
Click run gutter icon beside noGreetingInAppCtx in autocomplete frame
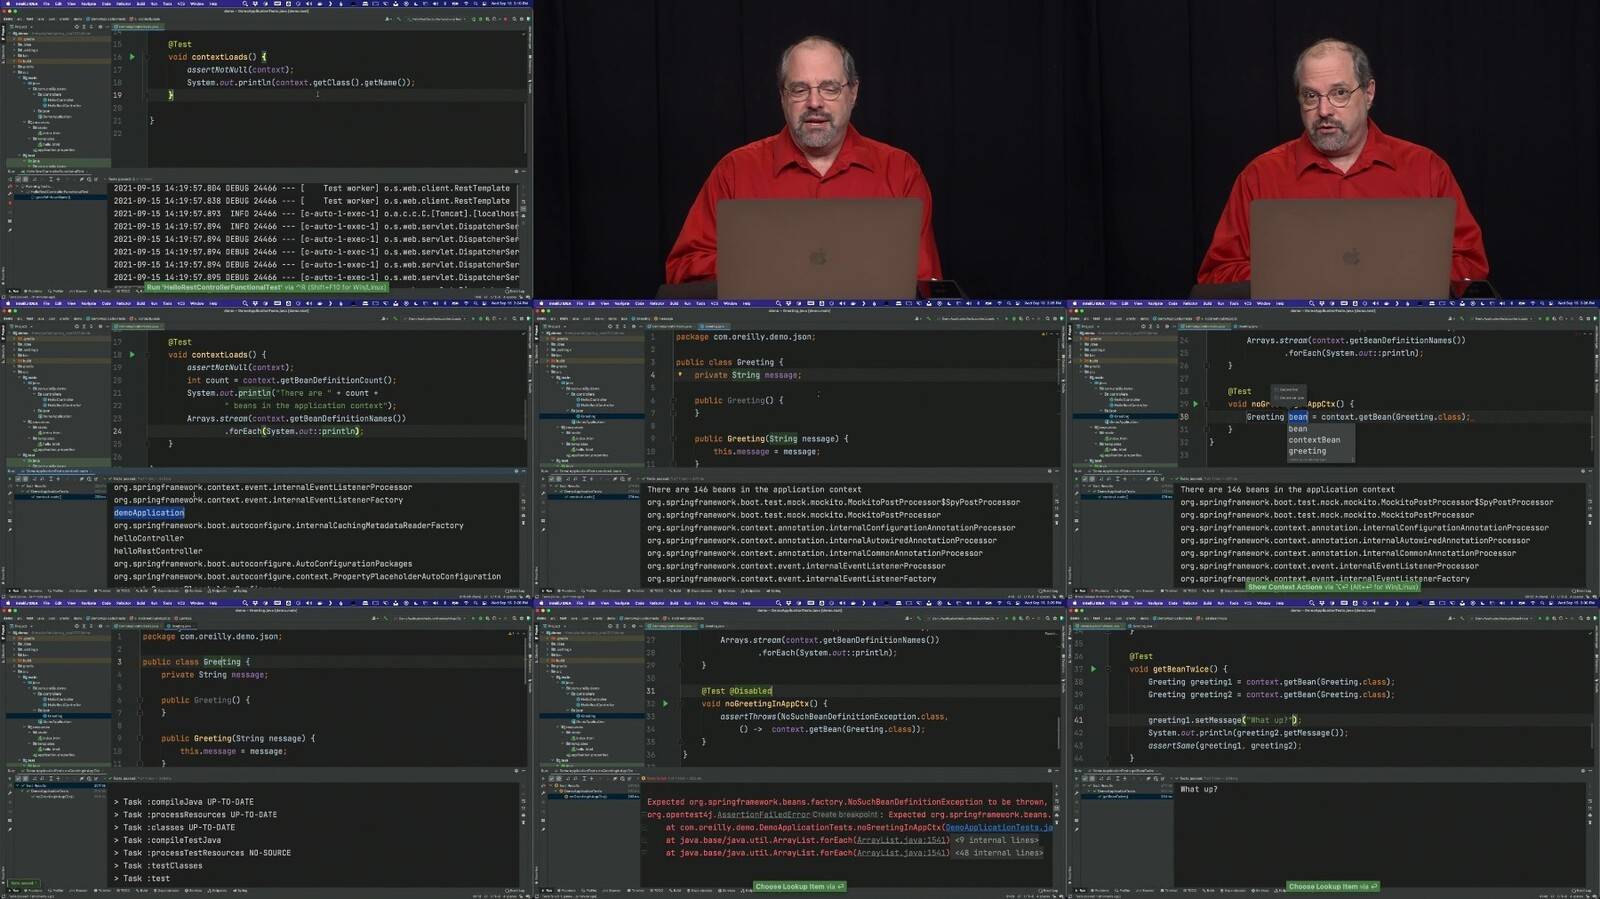(x=1196, y=404)
